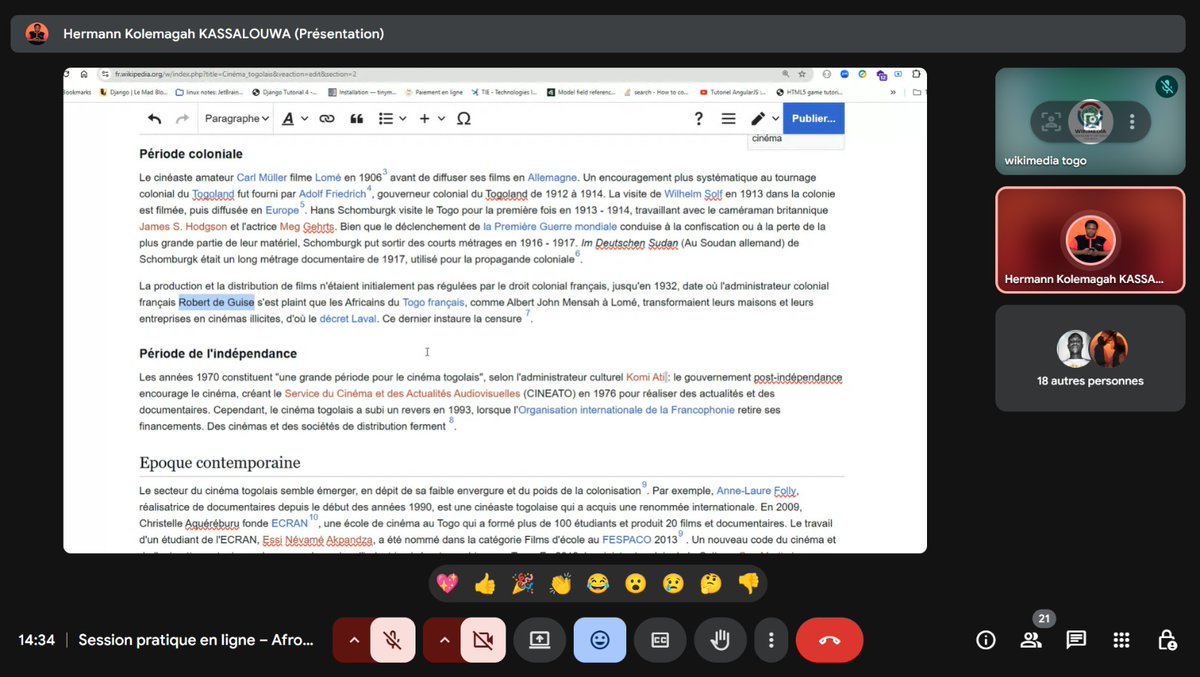
Task: Click the Paiement en ligne bookmark
Action: [x=435, y=92]
